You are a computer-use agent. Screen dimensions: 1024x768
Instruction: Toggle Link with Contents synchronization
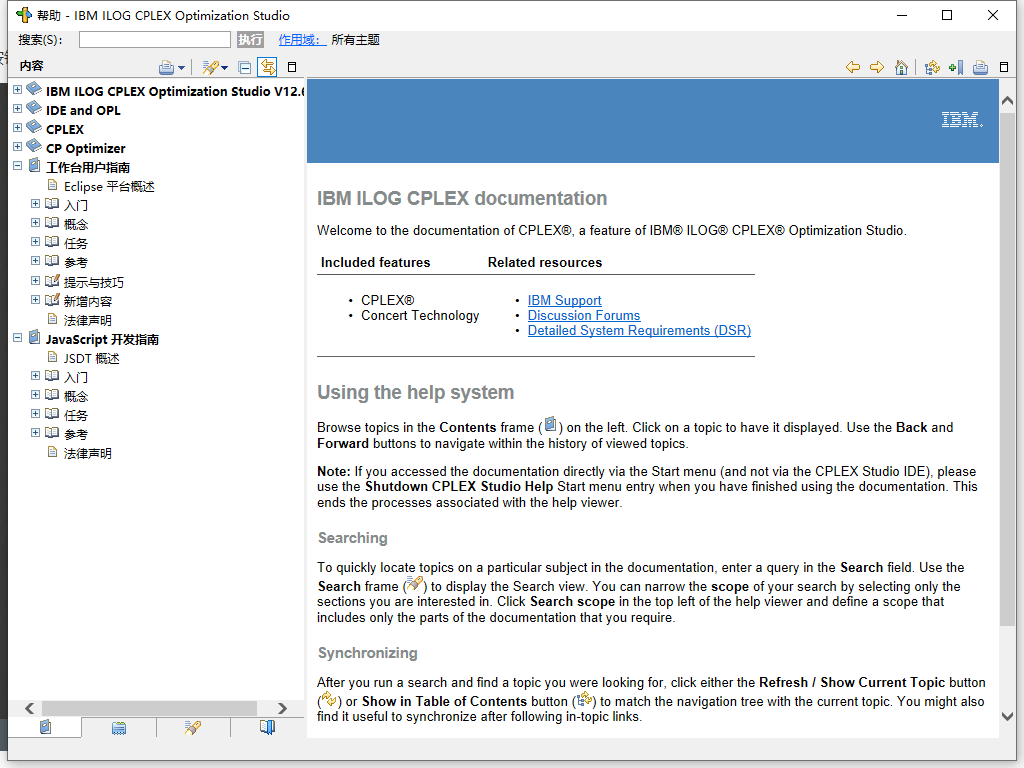click(x=267, y=66)
